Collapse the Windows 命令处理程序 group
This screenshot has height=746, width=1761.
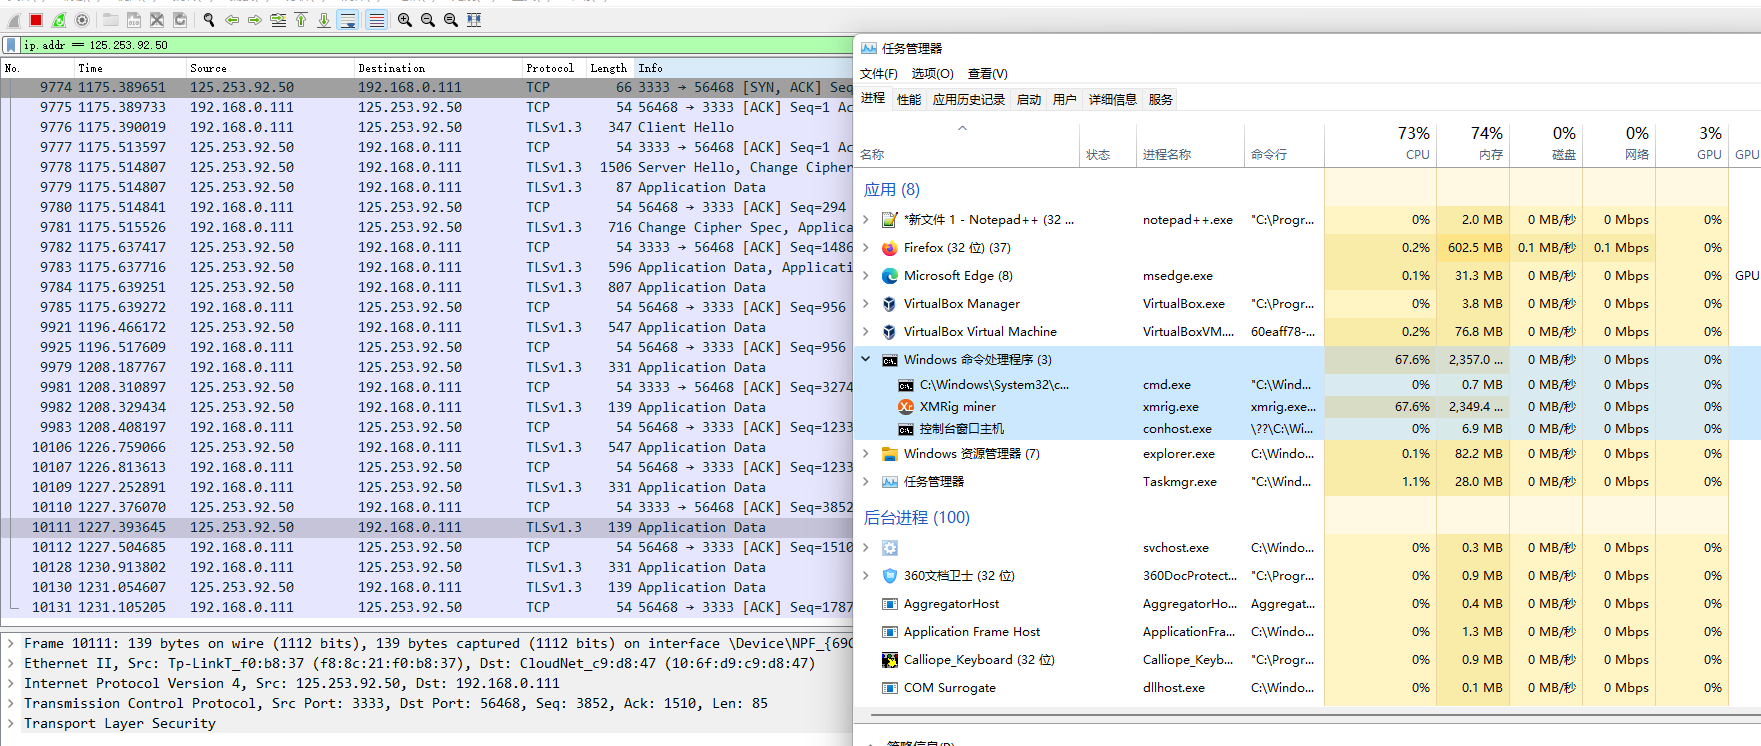(x=866, y=360)
